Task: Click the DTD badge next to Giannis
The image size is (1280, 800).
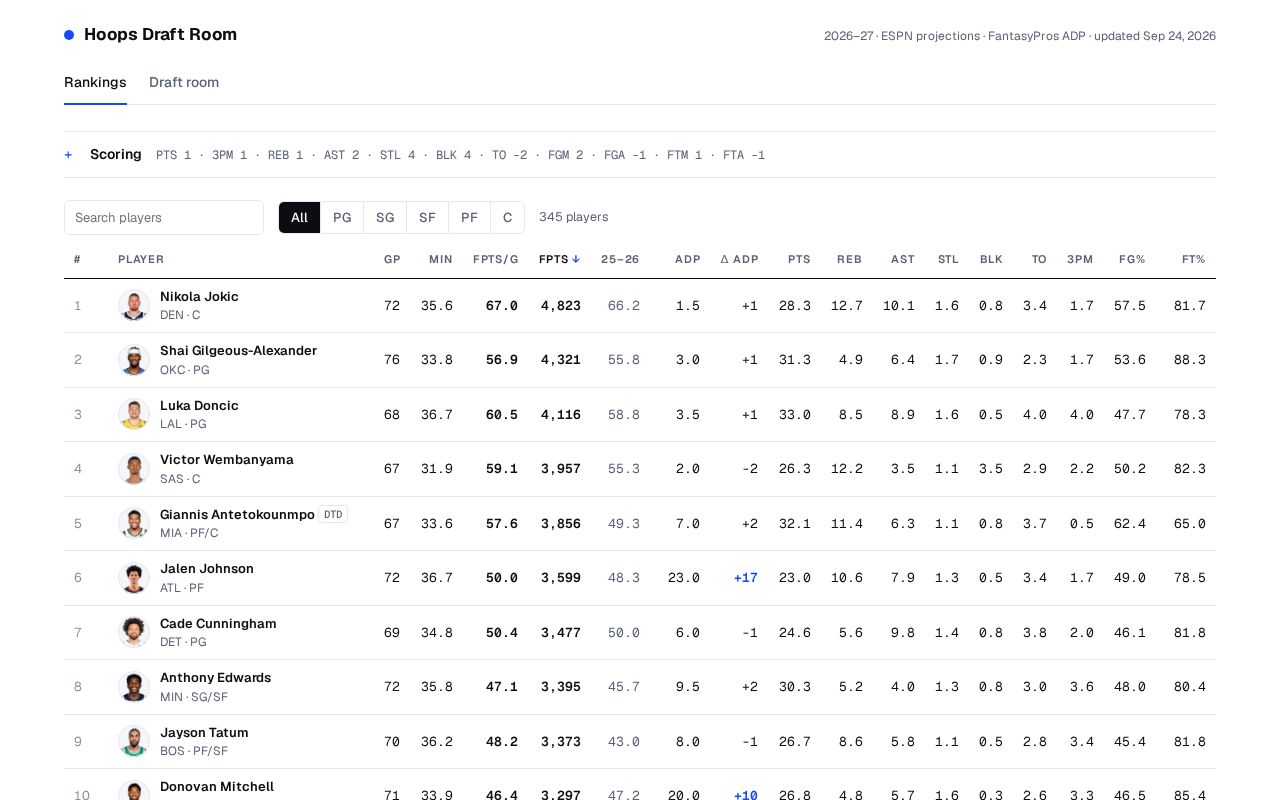Action: point(333,515)
